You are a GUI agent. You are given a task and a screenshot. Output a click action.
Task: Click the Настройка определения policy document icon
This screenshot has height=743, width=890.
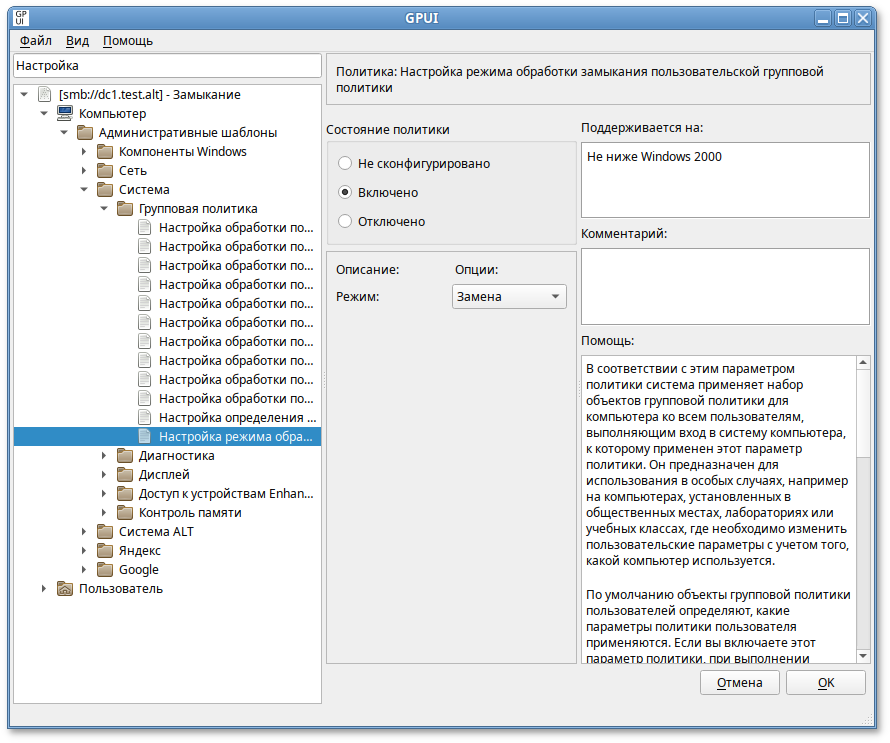(145, 417)
